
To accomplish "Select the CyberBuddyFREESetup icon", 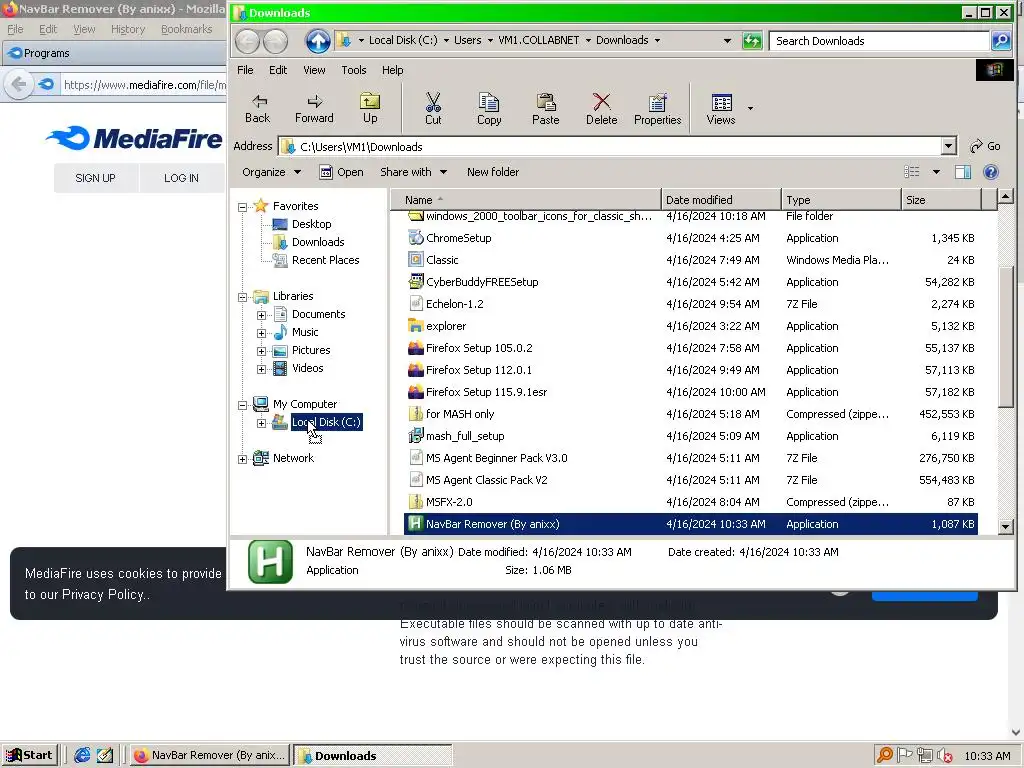I will 415,282.
